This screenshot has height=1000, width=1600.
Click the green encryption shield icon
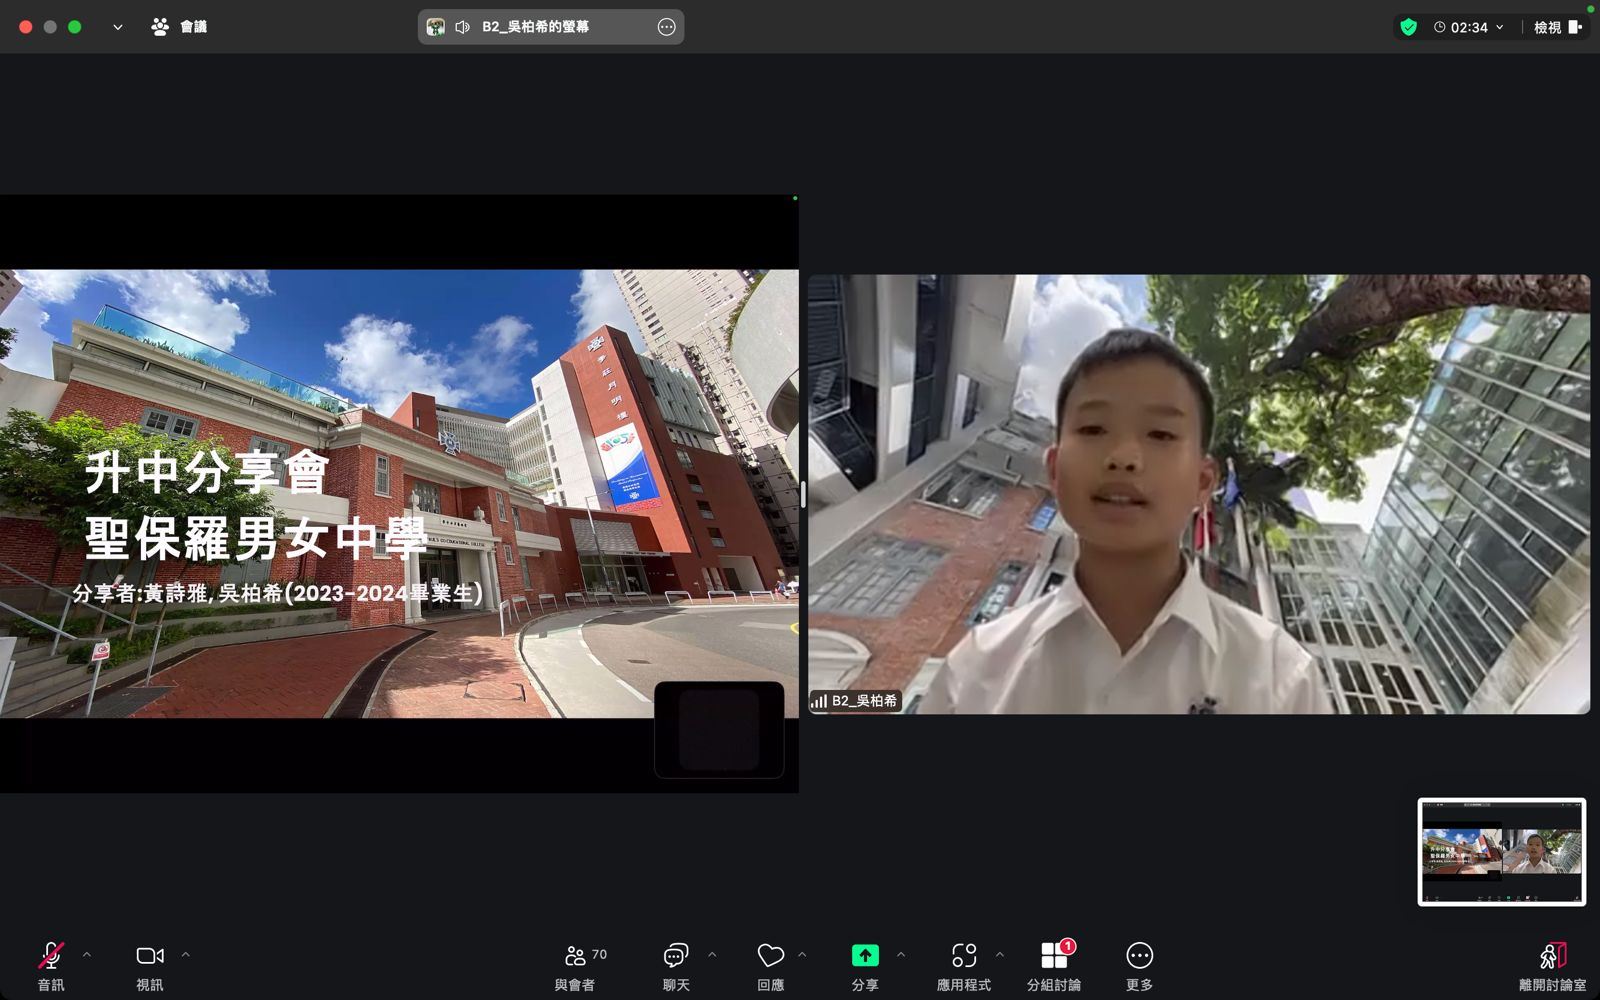coord(1409,27)
